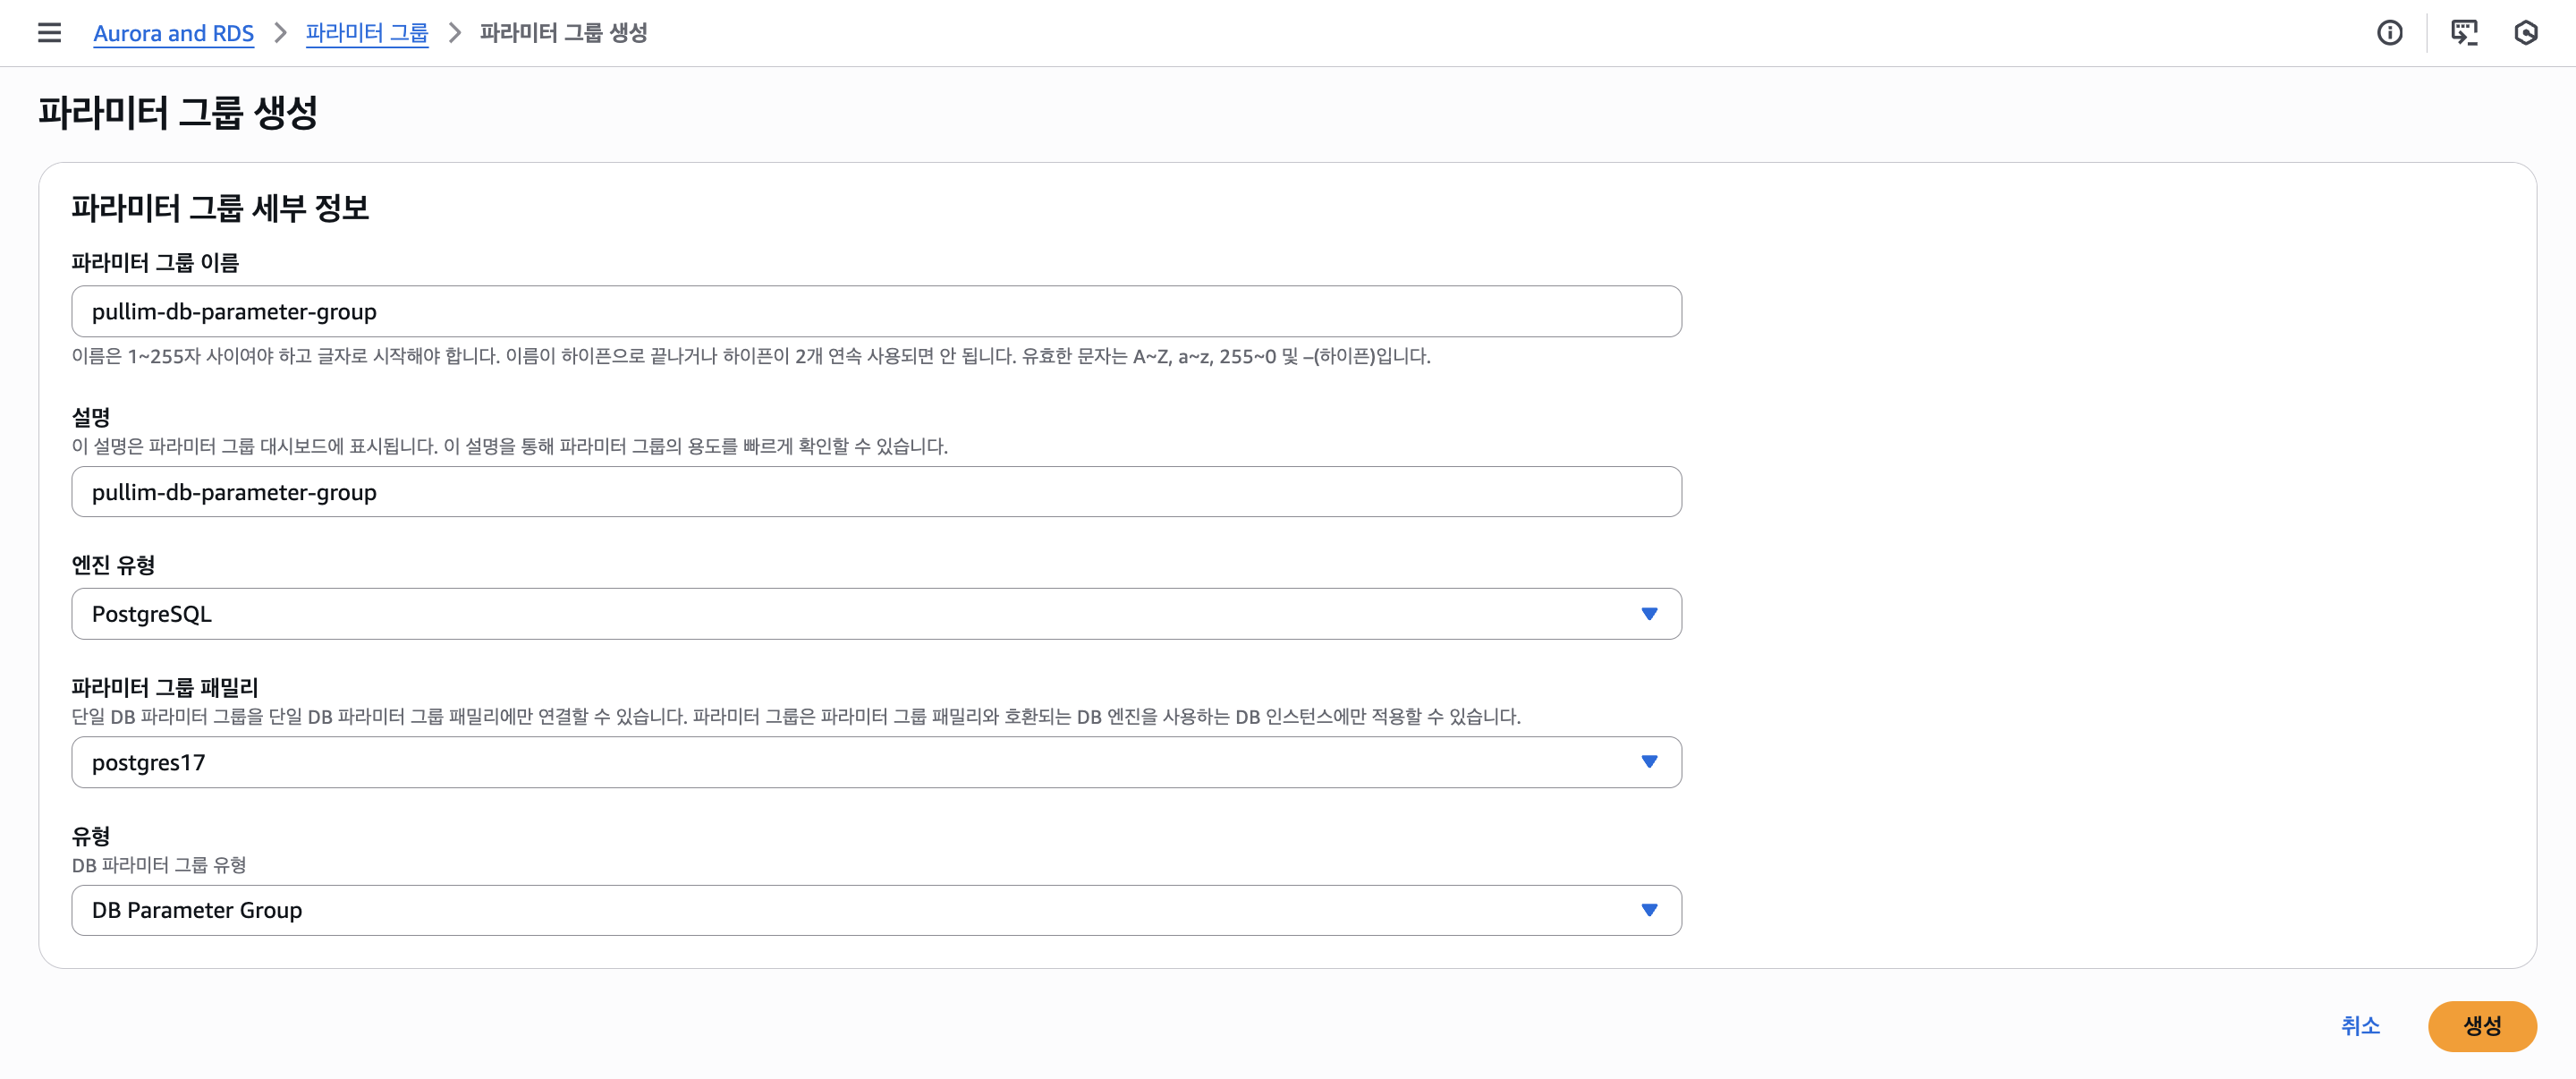The width and height of the screenshot is (2576, 1079).
Task: Click the 엔진 유형 field label
Action: (x=113, y=565)
